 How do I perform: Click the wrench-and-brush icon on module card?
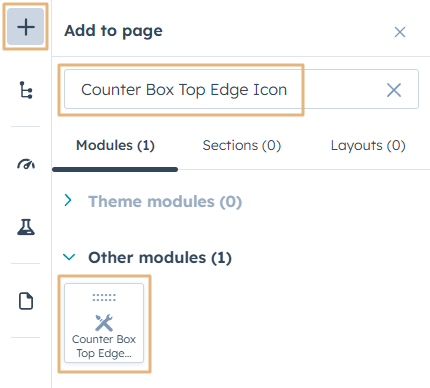coord(104,323)
